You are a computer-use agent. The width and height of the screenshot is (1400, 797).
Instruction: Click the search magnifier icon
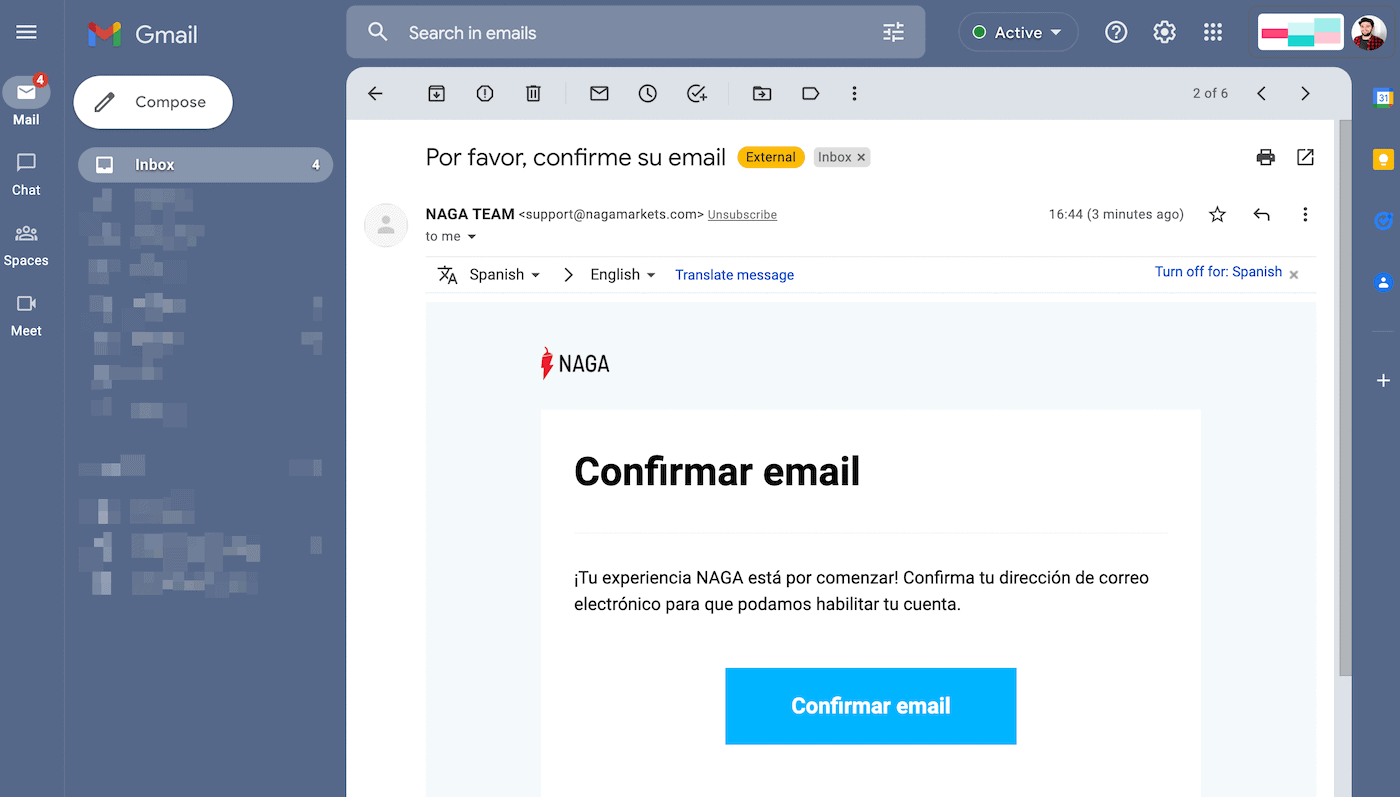click(x=377, y=33)
